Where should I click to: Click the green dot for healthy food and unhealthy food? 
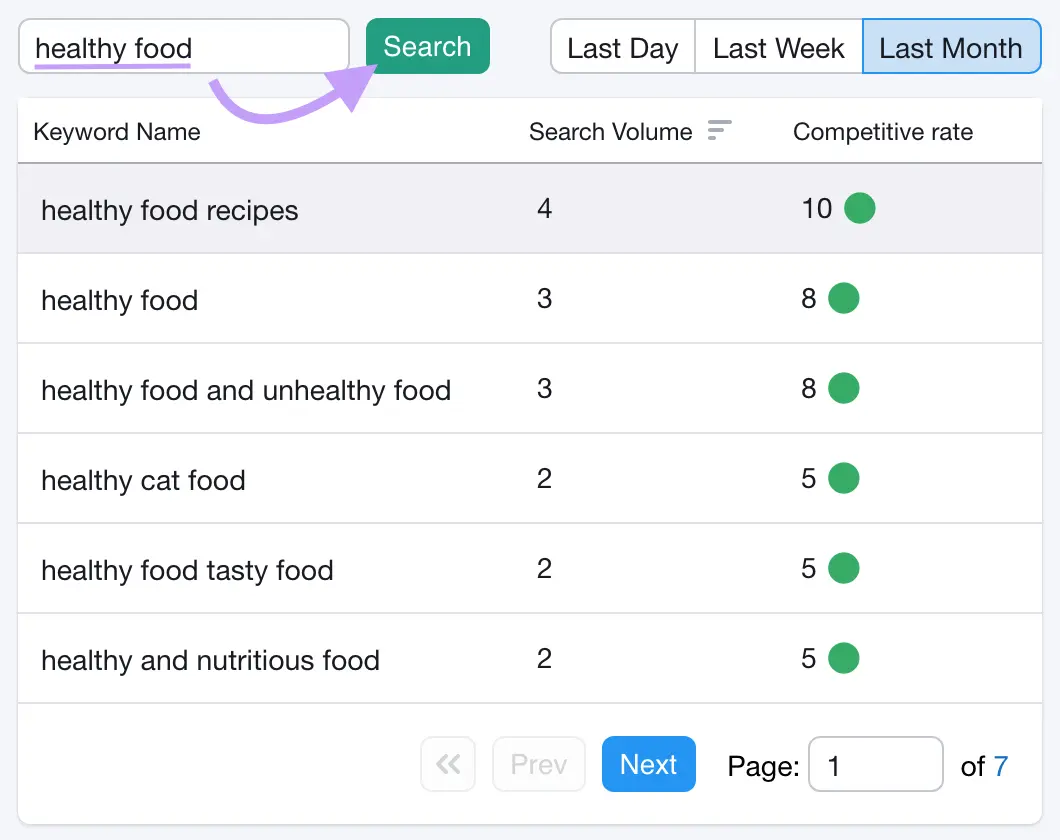coord(843,388)
